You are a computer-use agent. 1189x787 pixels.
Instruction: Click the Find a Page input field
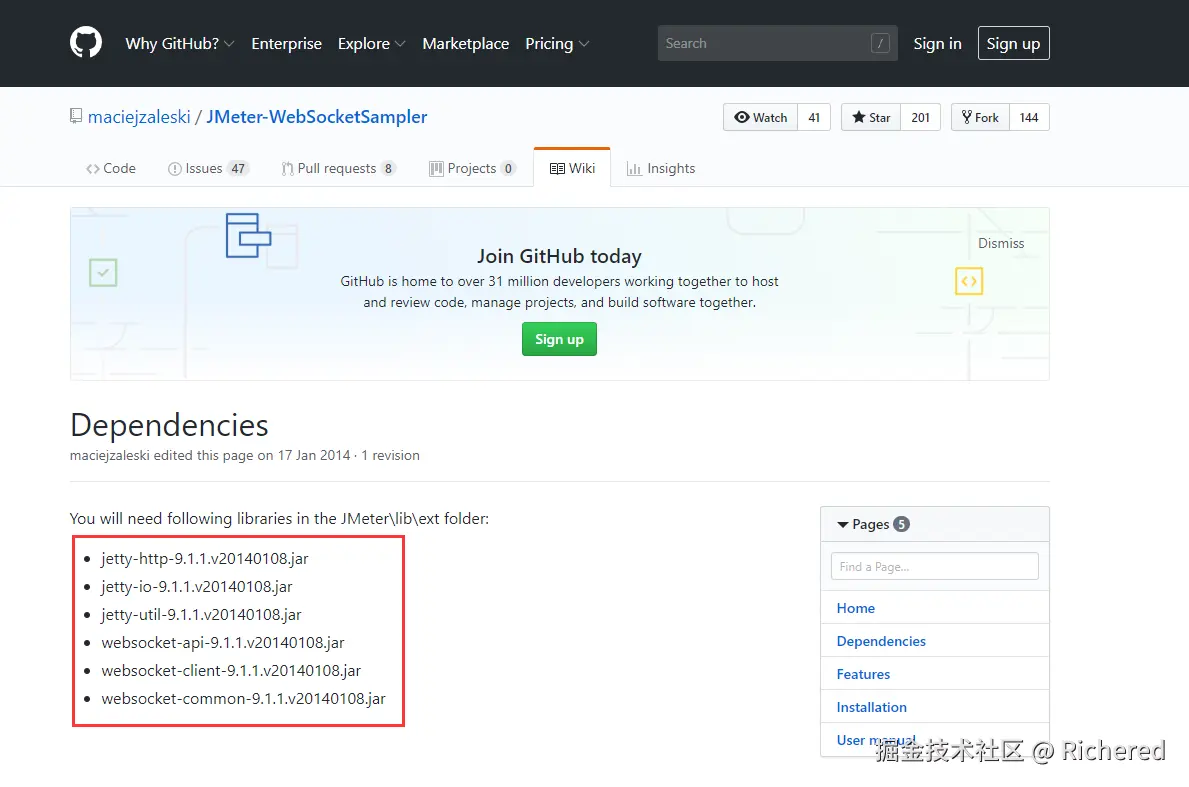(x=934, y=566)
